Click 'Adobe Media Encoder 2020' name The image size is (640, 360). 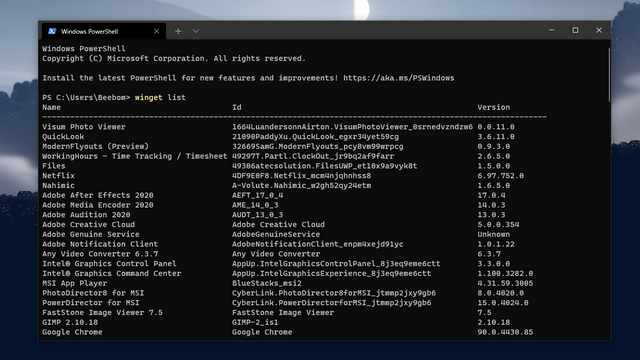click(98, 205)
